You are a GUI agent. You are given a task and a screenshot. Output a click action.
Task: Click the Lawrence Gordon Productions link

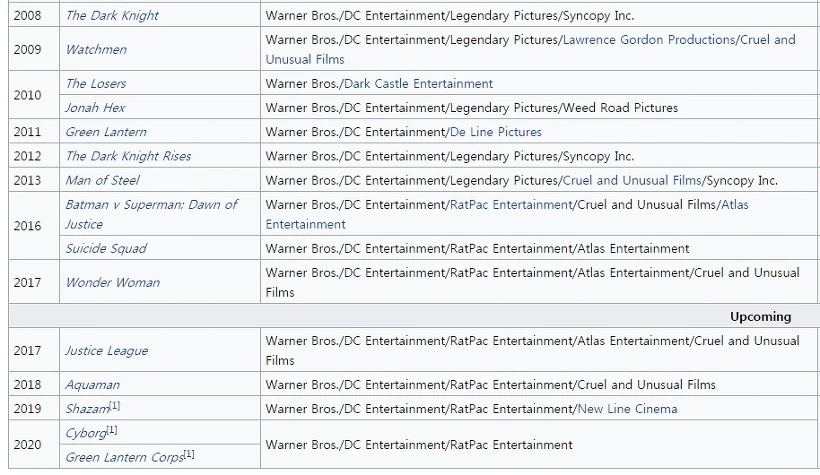coord(648,40)
